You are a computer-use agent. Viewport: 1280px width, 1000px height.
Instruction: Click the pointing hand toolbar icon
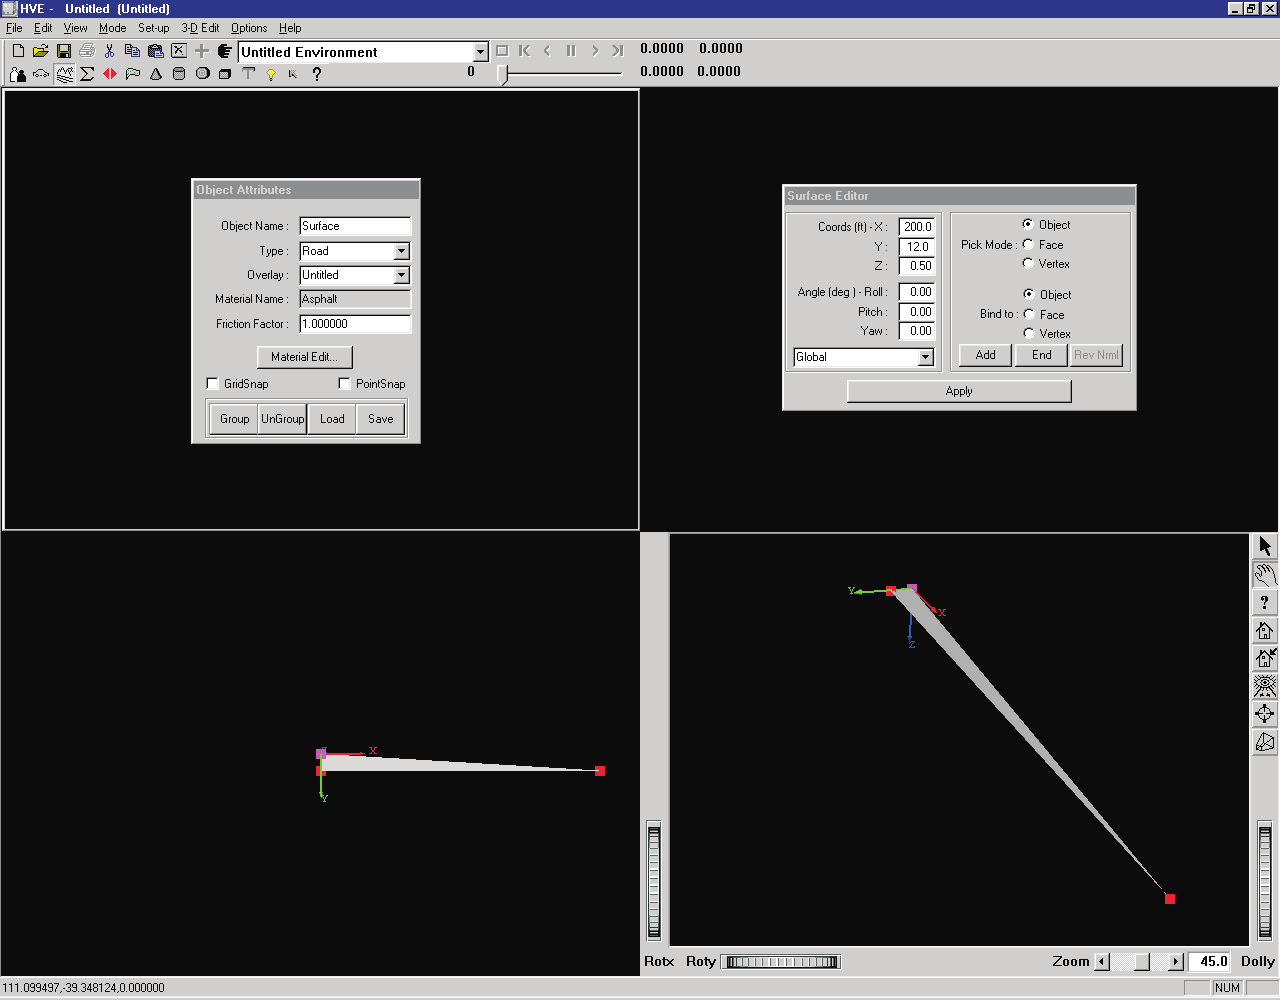click(x=225, y=51)
